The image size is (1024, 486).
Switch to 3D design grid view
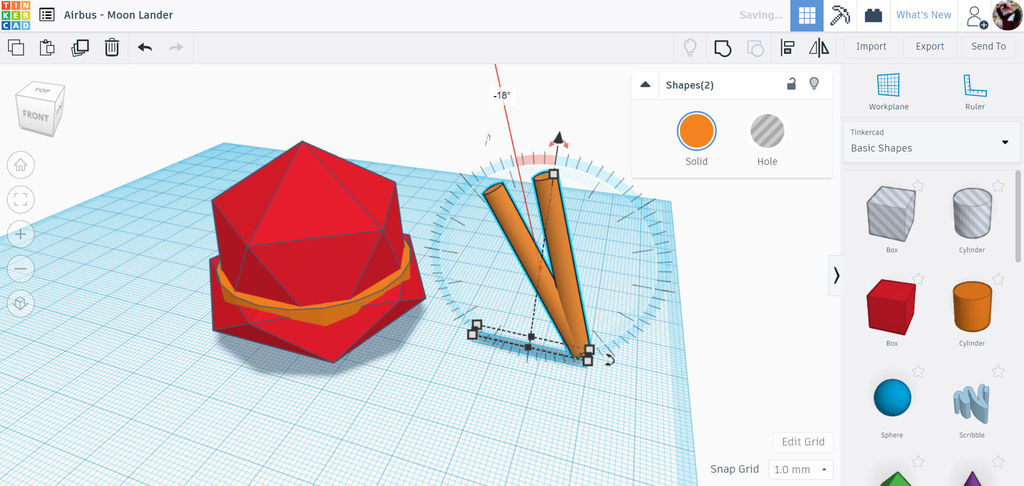807,16
